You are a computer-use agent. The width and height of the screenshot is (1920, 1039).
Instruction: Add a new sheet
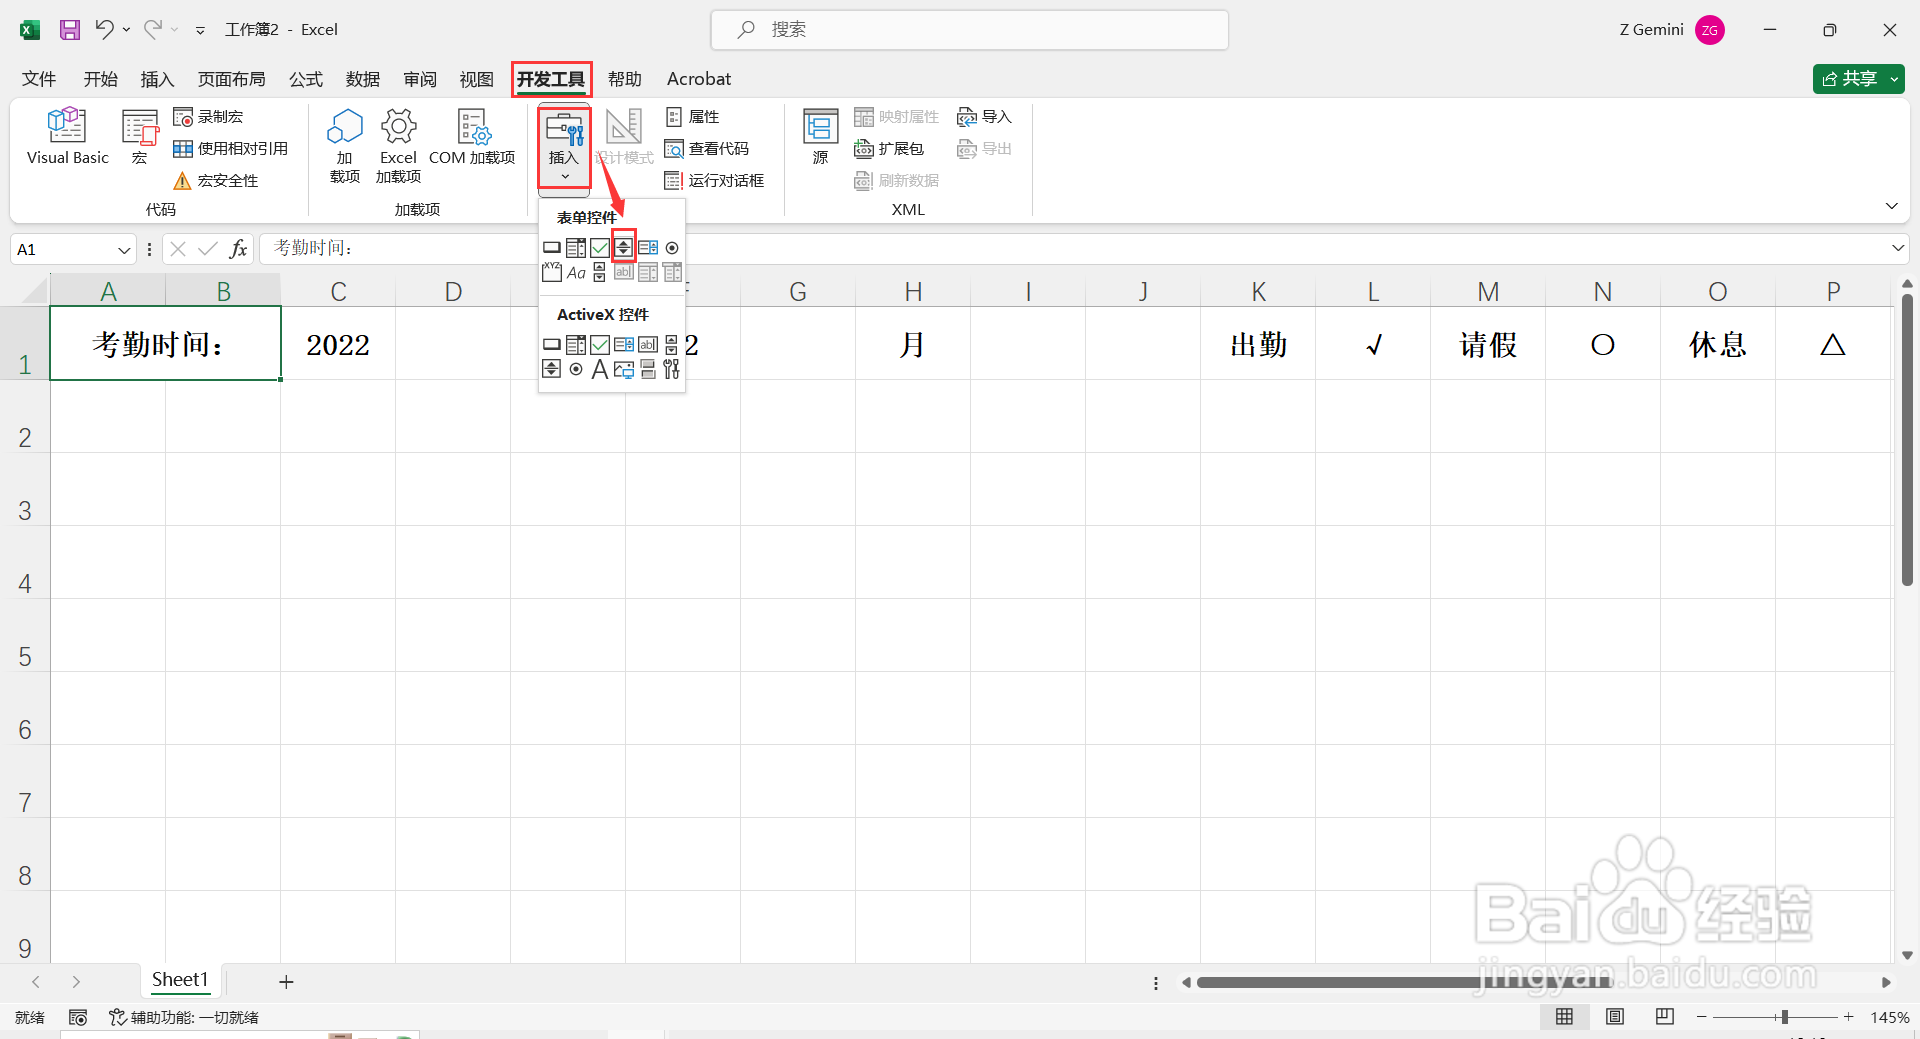tap(286, 982)
